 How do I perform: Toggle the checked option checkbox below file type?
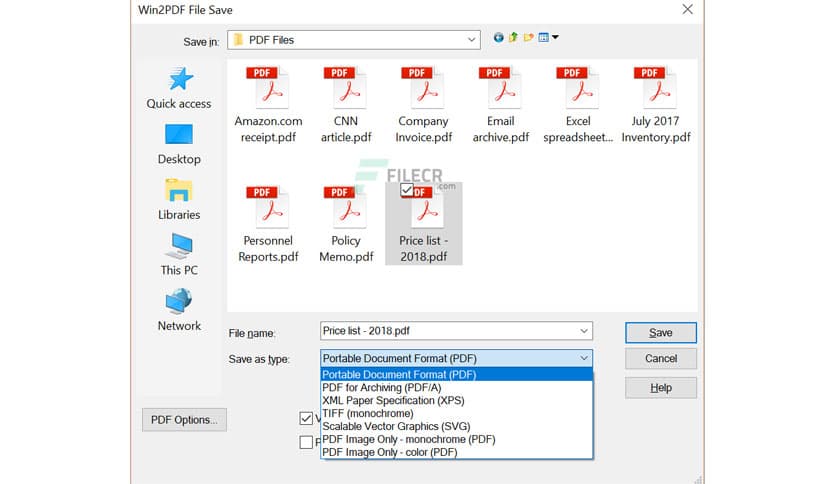(306, 418)
